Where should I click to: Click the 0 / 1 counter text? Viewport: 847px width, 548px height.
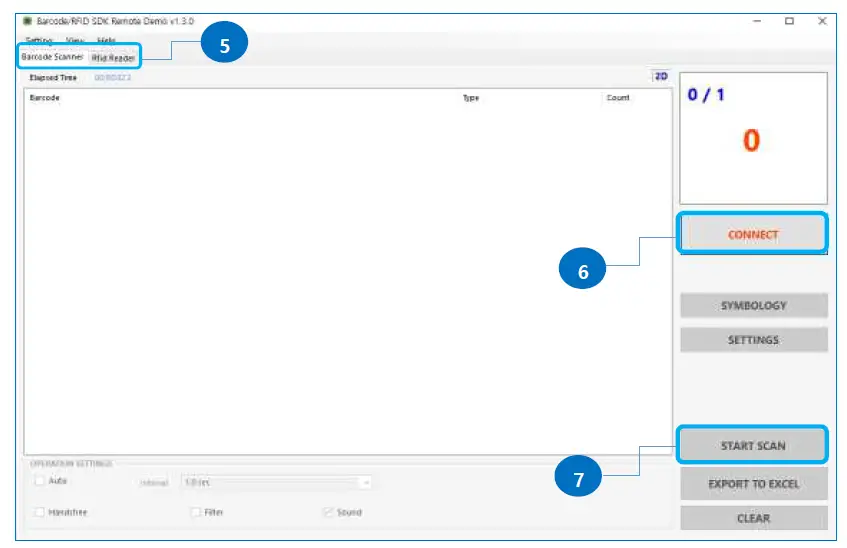[705, 95]
